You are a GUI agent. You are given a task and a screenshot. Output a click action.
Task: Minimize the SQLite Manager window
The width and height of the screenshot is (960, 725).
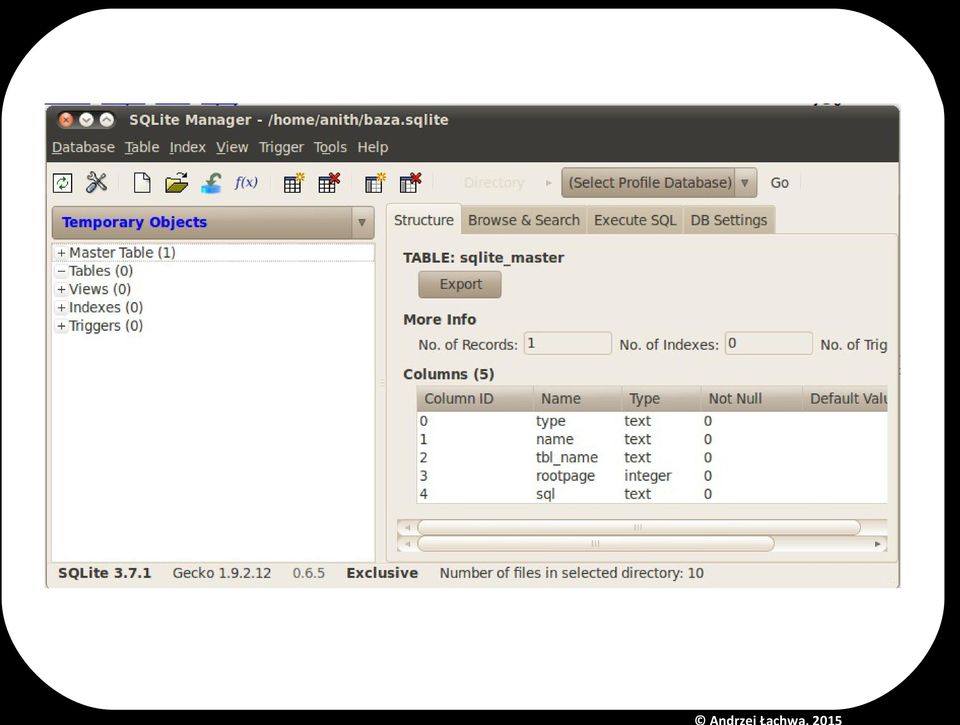[86, 119]
